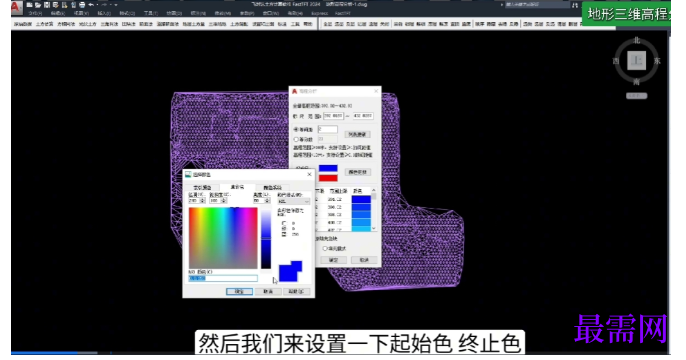This screenshot has height=360, width=686.
Task: Select the 等间距 radio button
Action: (x=296, y=129)
